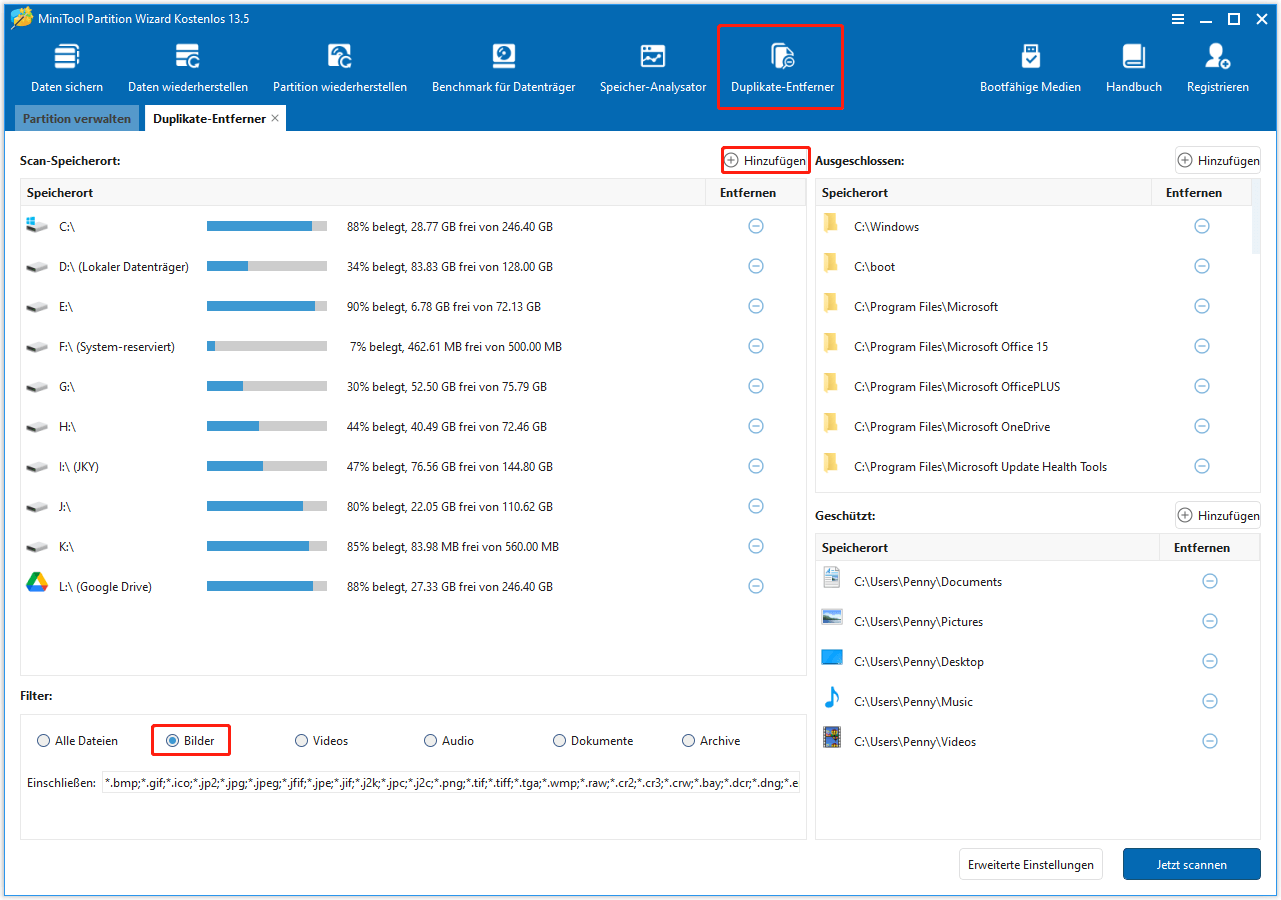Open Erweiterte Einstellungen
Viewport: 1281px width, 900px height.
1030,864
